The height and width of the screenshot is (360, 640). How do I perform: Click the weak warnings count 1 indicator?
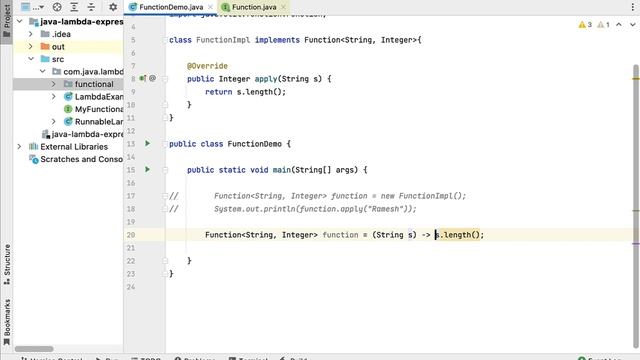coord(603,24)
